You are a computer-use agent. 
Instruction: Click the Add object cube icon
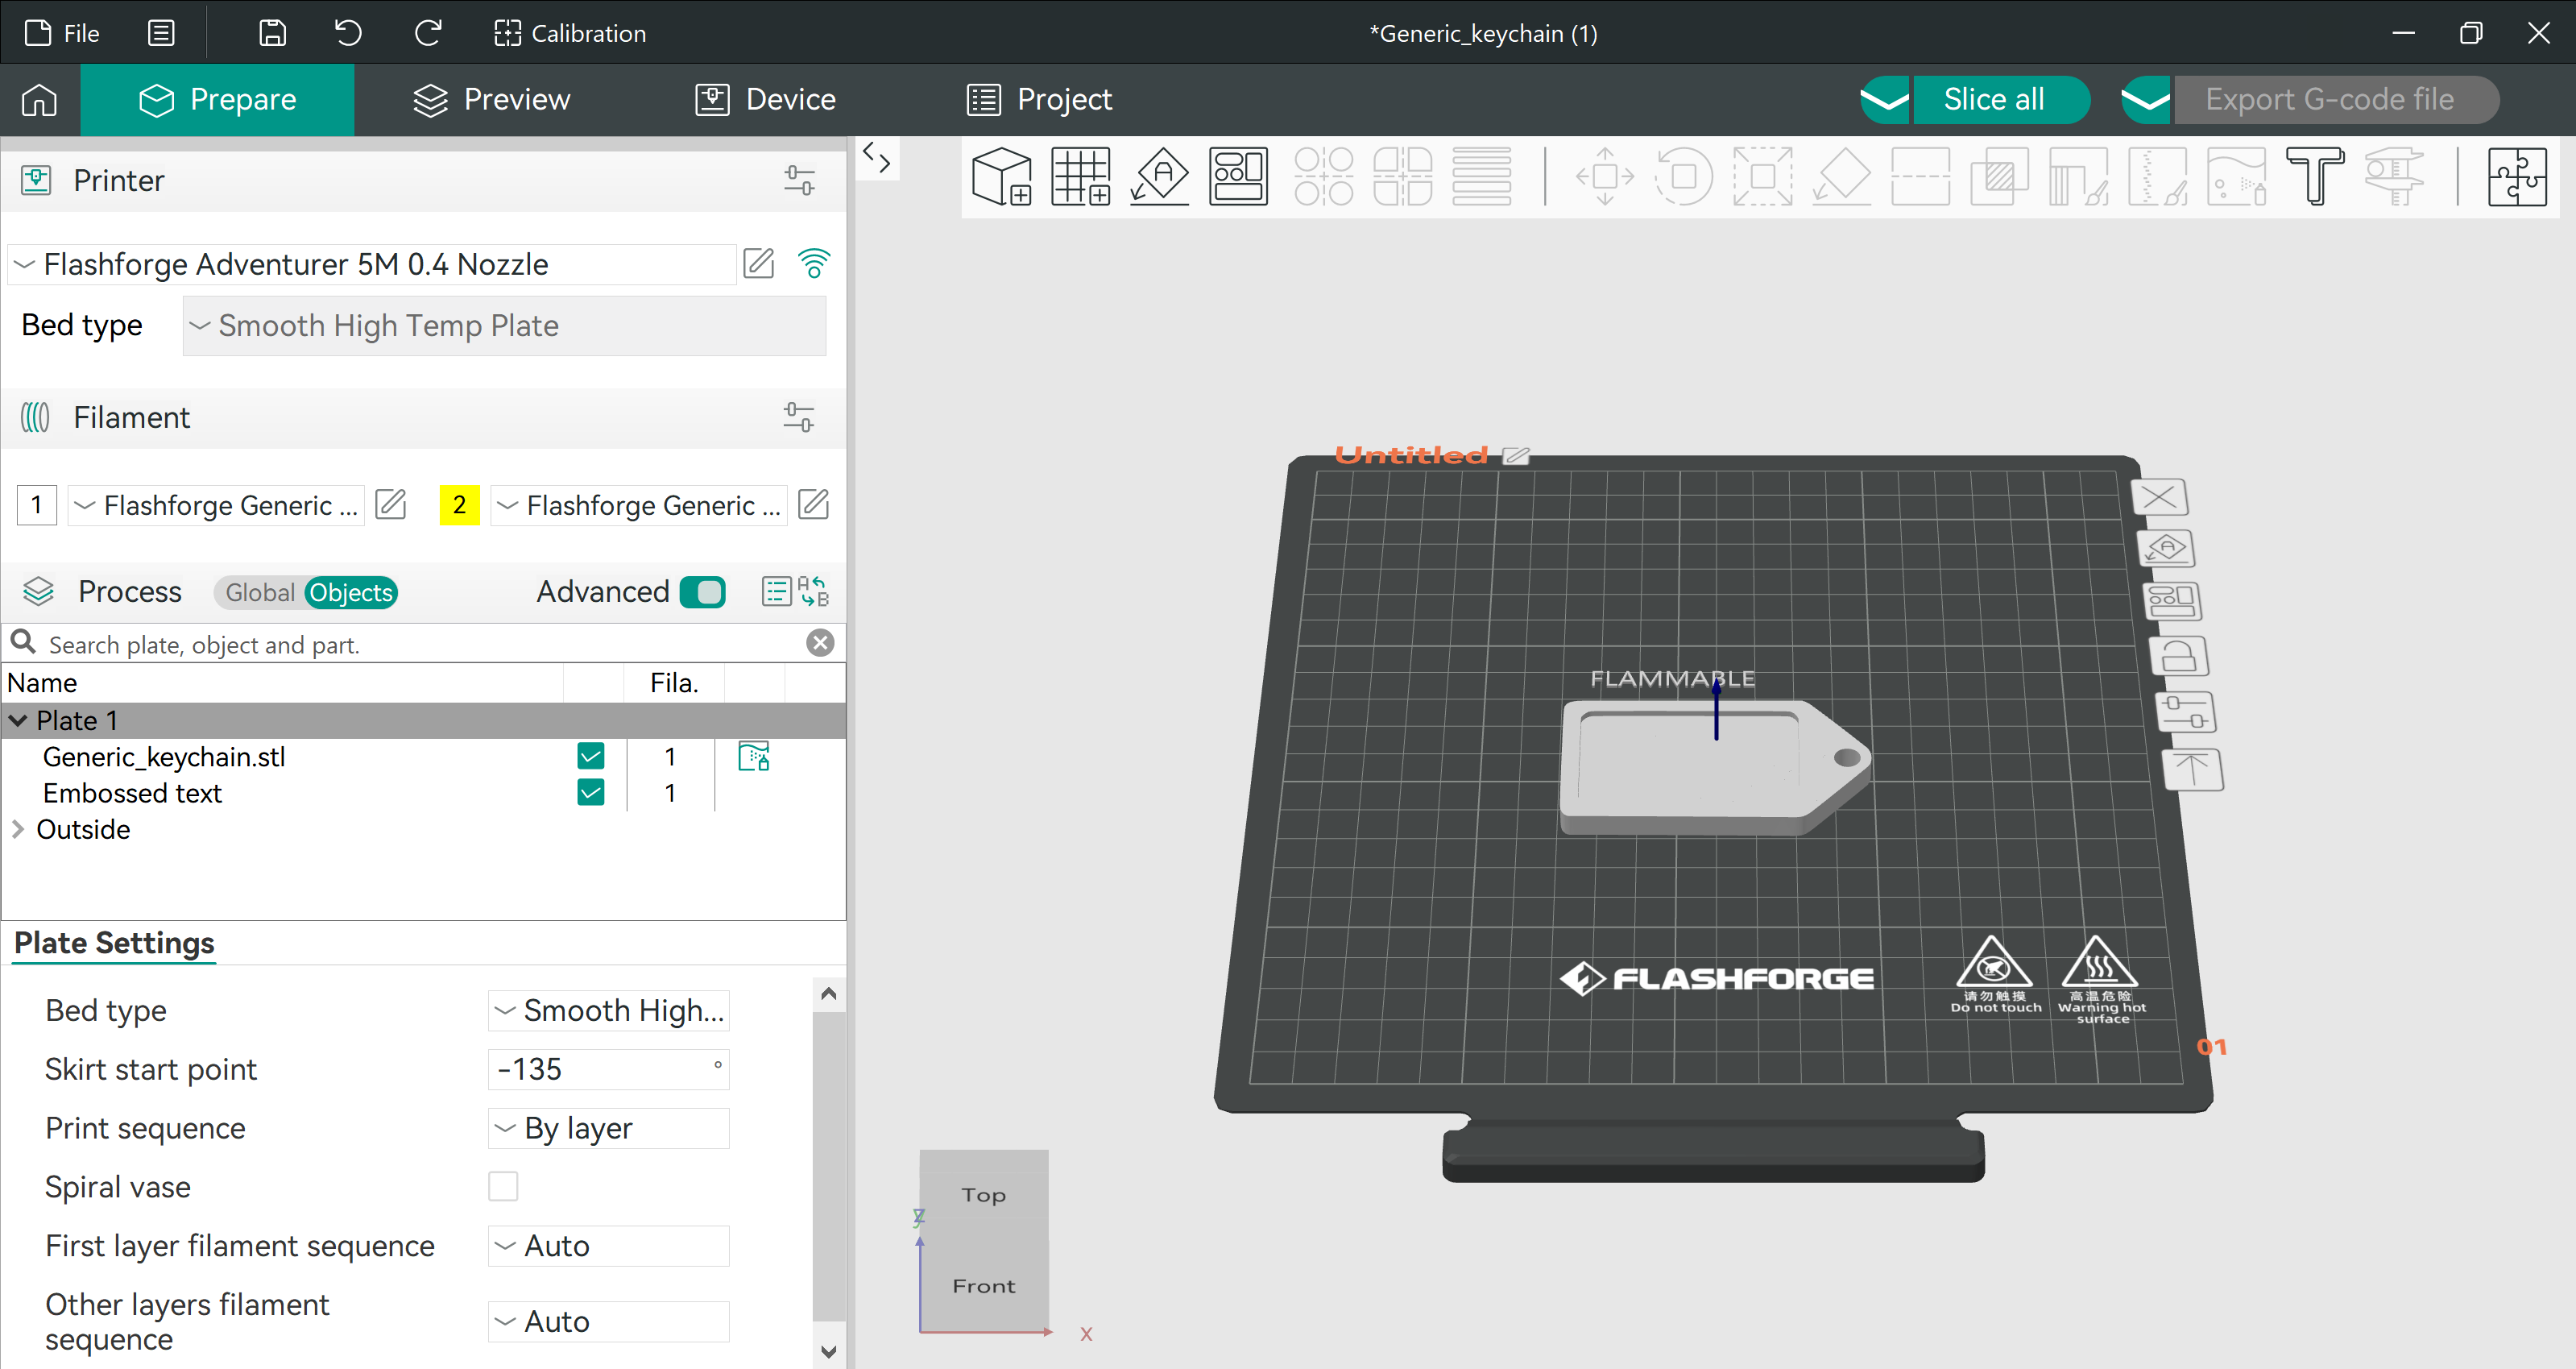[1001, 176]
